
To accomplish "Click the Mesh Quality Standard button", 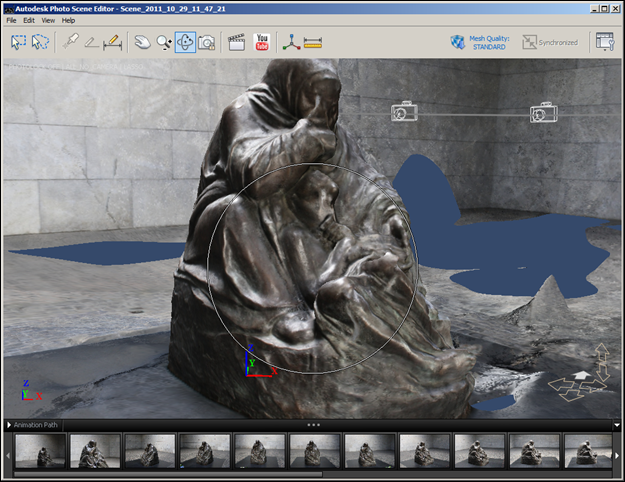I will [483, 42].
